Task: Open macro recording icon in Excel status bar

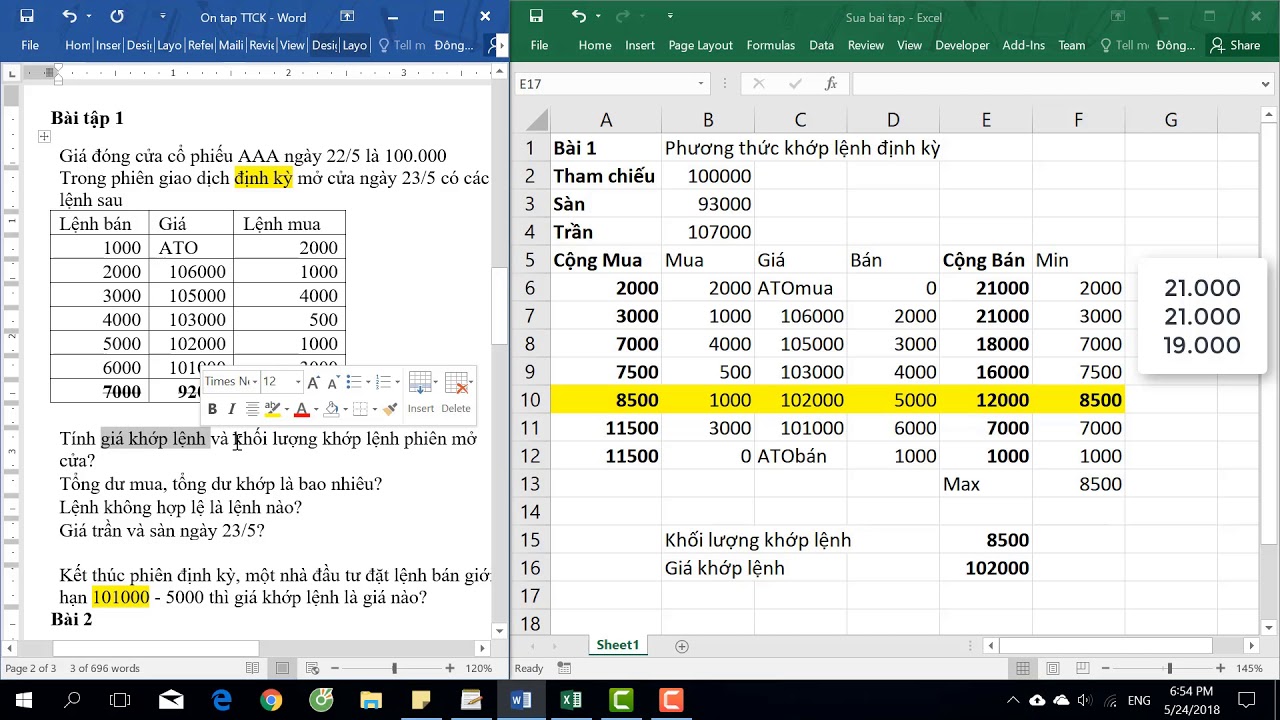Action: (565, 668)
